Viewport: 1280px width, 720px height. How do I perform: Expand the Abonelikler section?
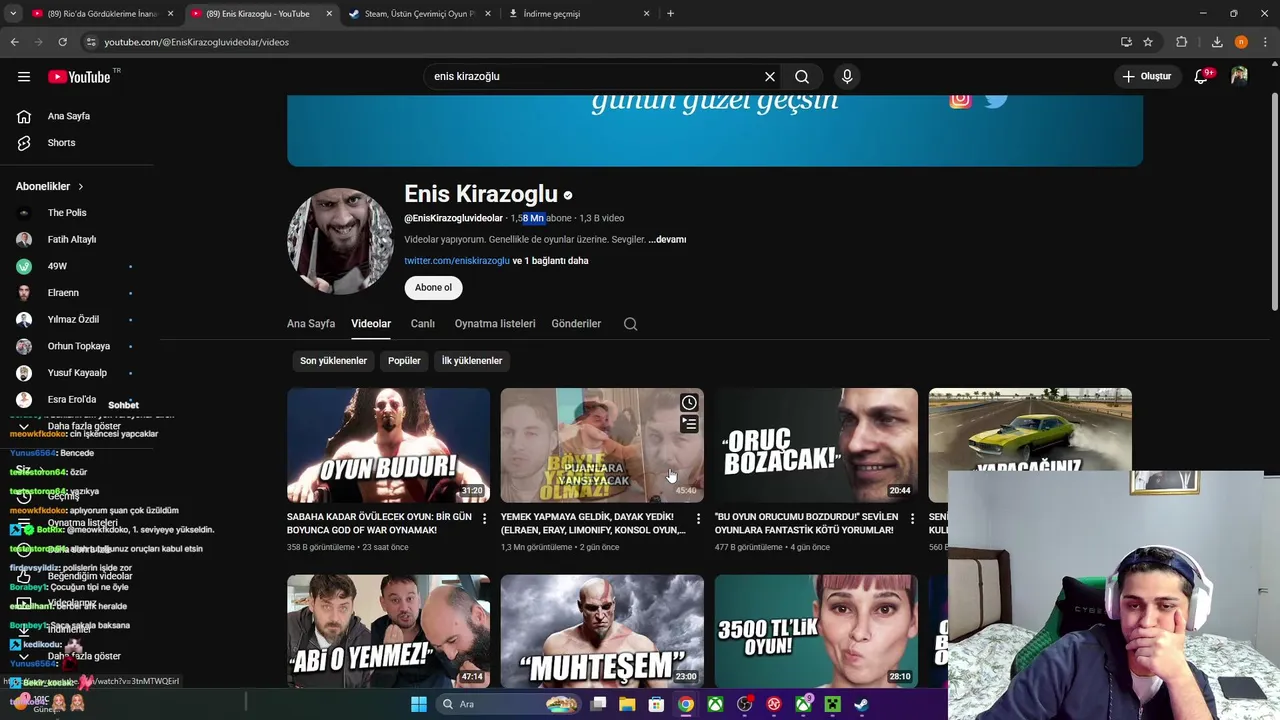(x=50, y=186)
